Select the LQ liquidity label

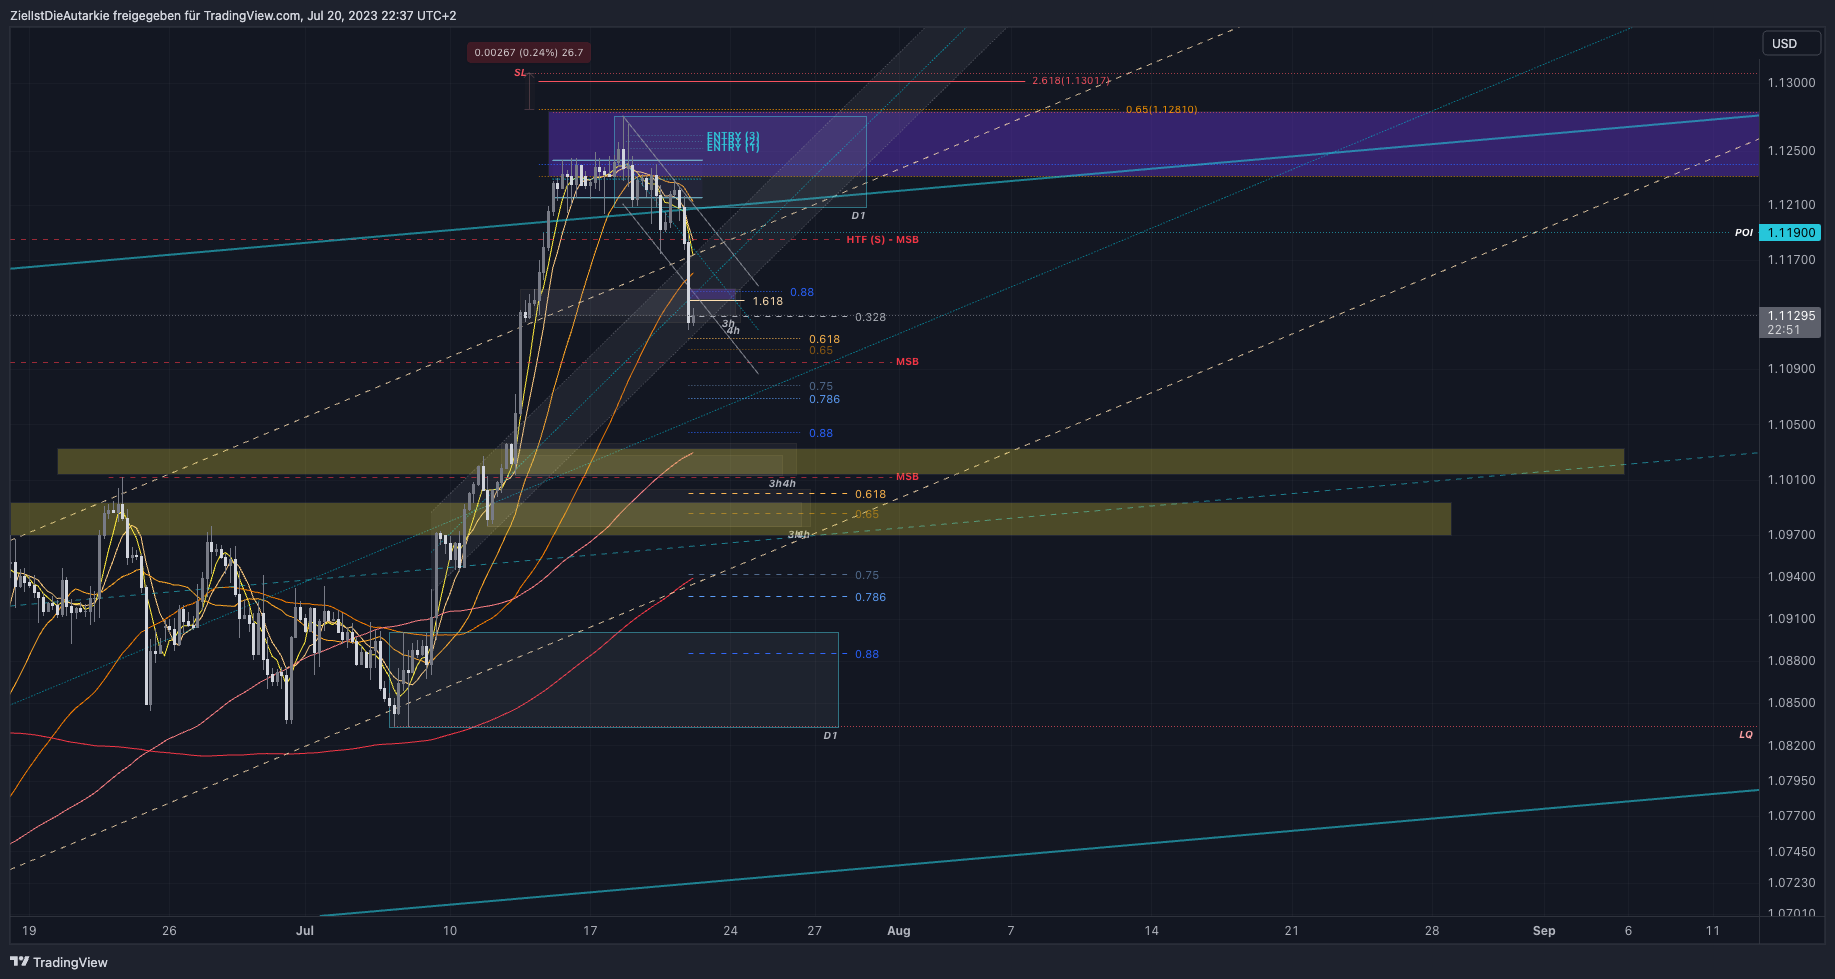click(1746, 735)
